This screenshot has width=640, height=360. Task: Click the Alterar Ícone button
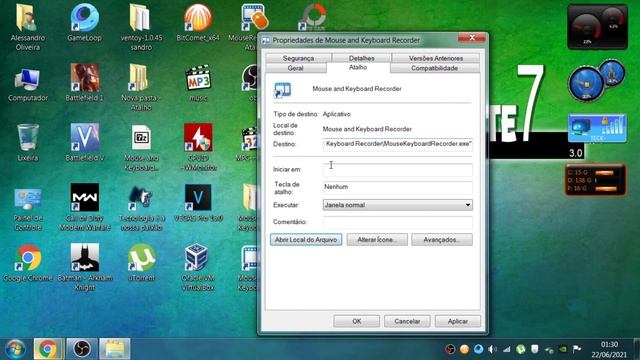377,240
